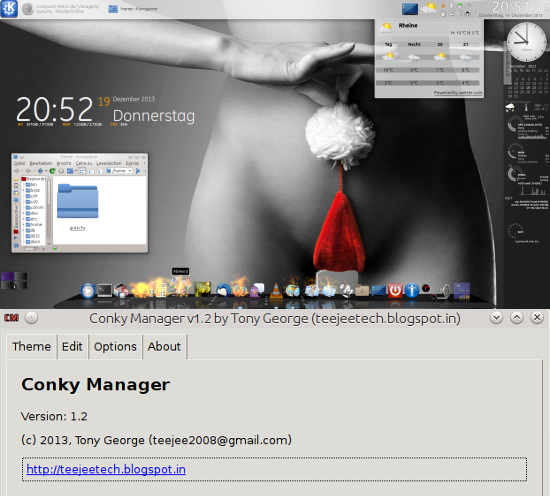This screenshot has width=550, height=496.
Task: Click the analog clock widget
Action: [x=526, y=42]
